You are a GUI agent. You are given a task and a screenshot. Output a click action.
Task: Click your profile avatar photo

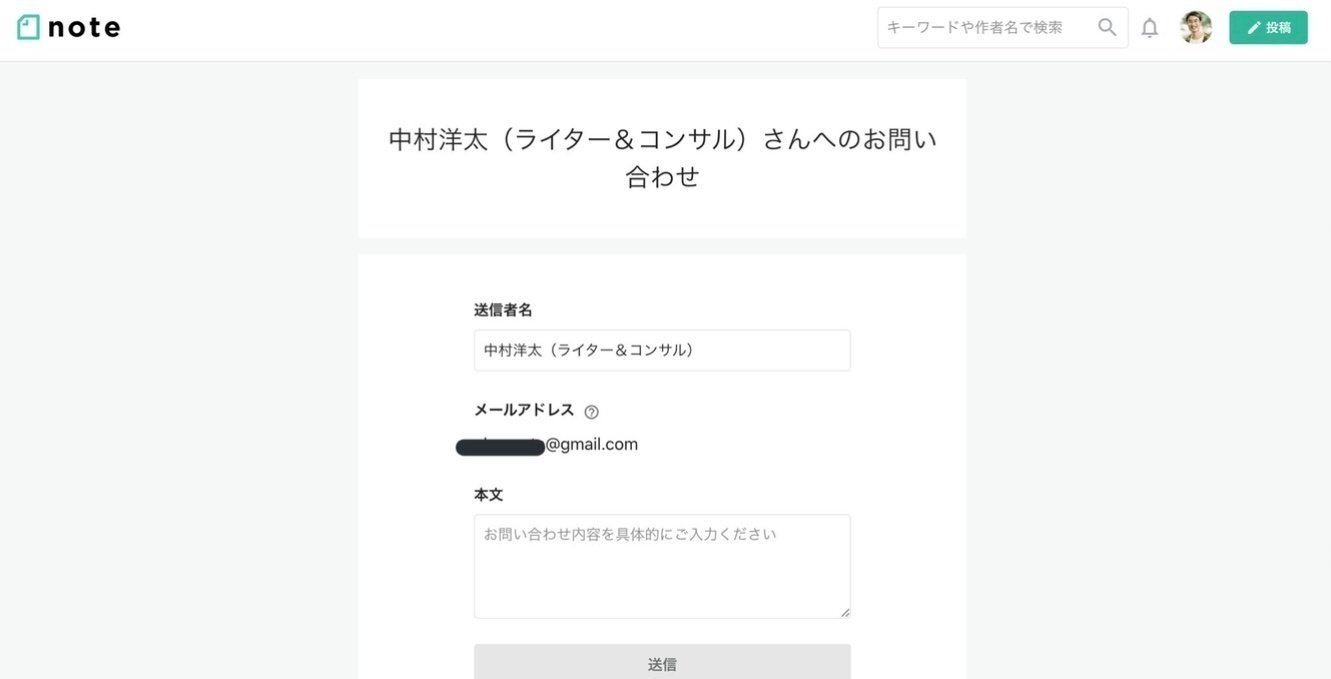1196,27
